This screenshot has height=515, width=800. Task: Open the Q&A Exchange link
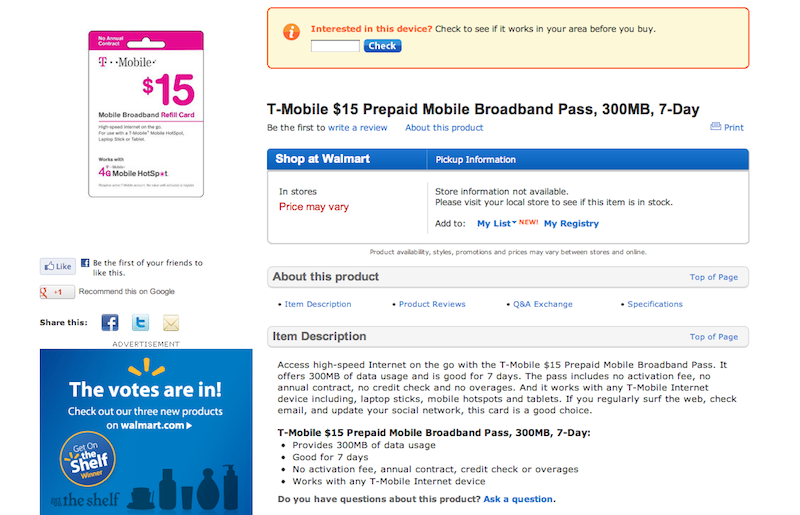pos(543,304)
